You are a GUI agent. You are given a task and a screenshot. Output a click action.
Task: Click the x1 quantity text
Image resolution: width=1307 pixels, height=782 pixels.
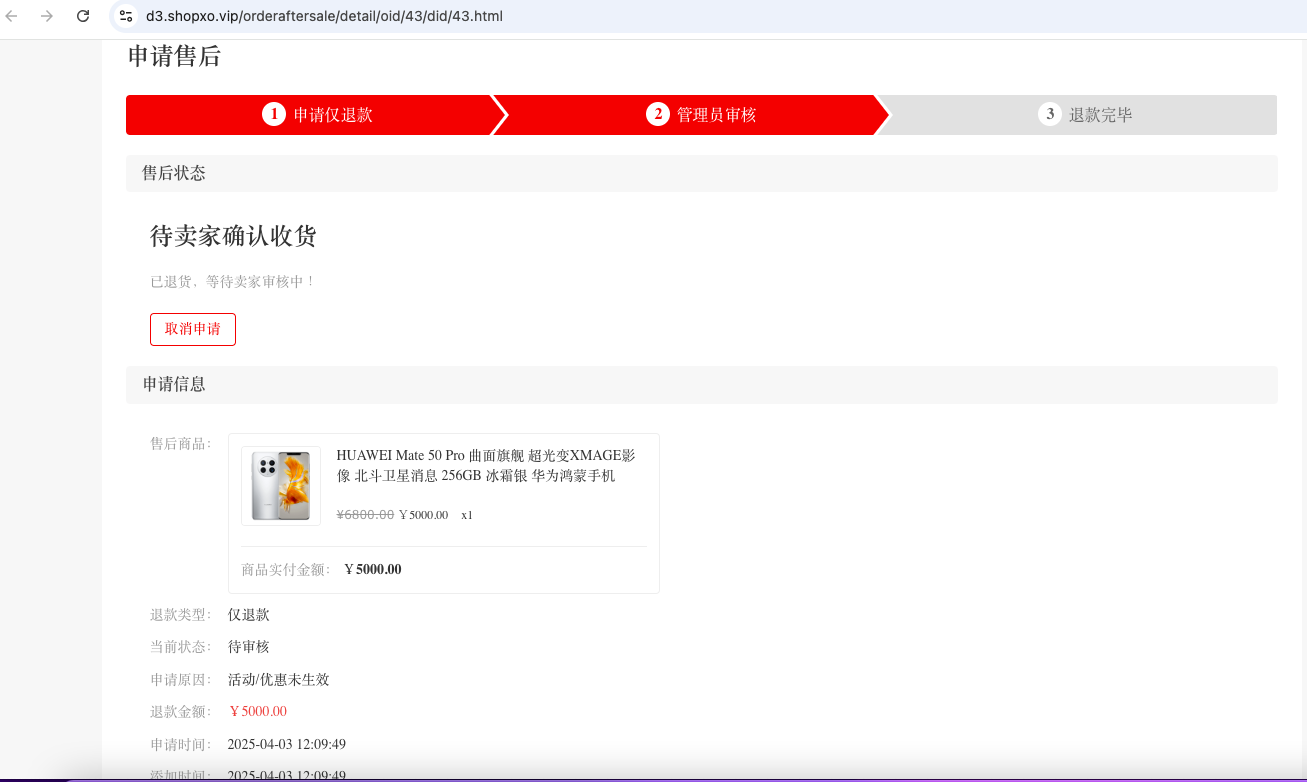click(x=467, y=515)
